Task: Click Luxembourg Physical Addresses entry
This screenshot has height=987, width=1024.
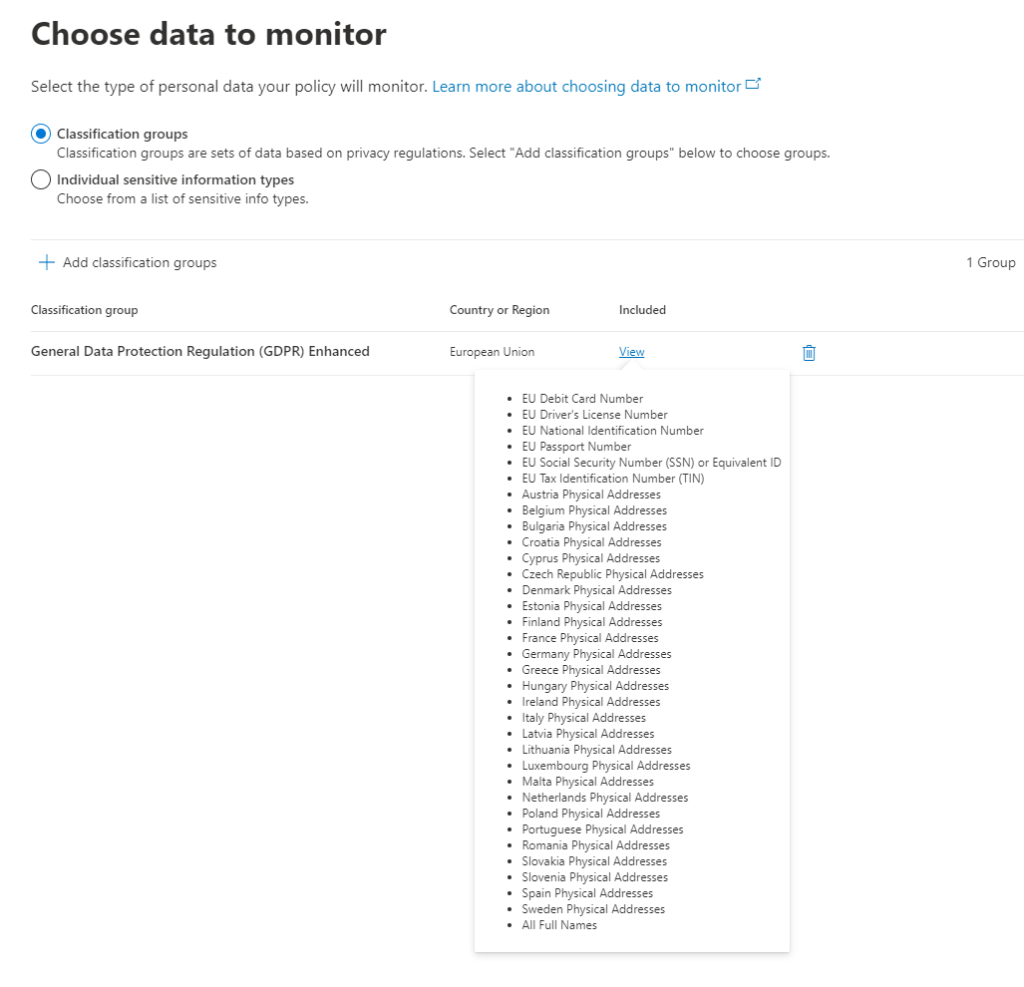Action: (x=605, y=766)
